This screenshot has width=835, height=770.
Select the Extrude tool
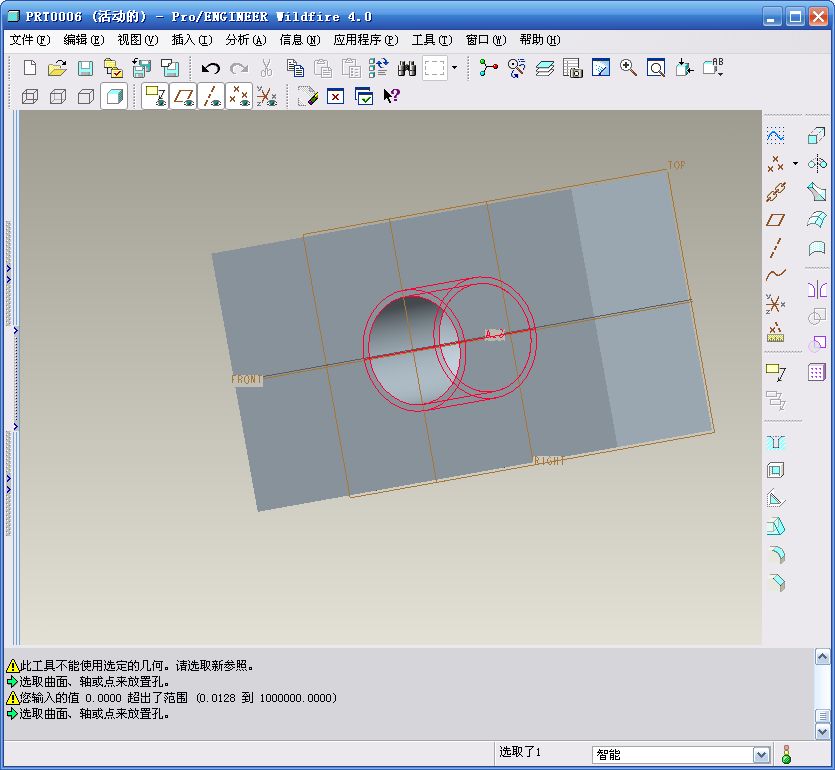point(816,136)
